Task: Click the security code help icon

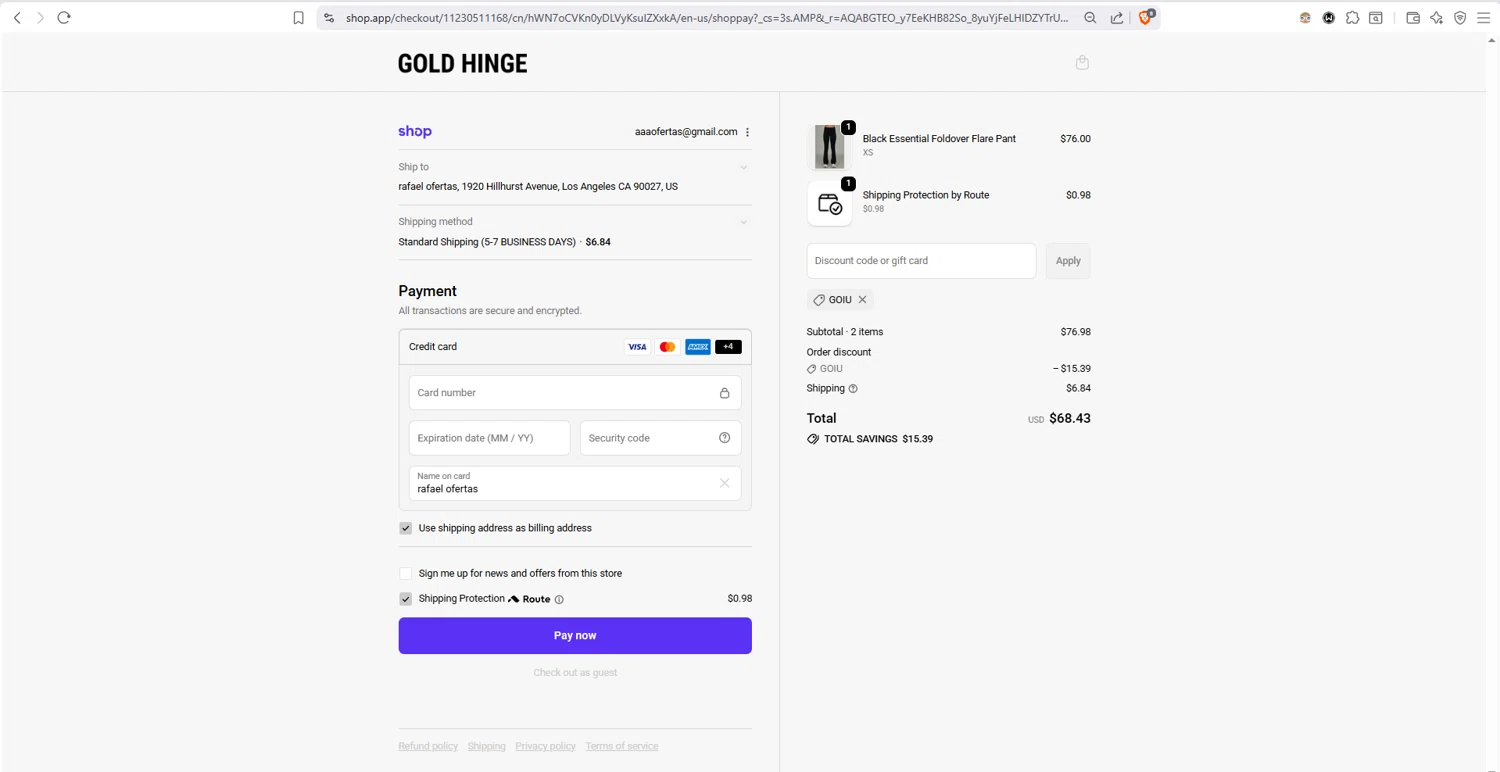Action: (x=724, y=438)
